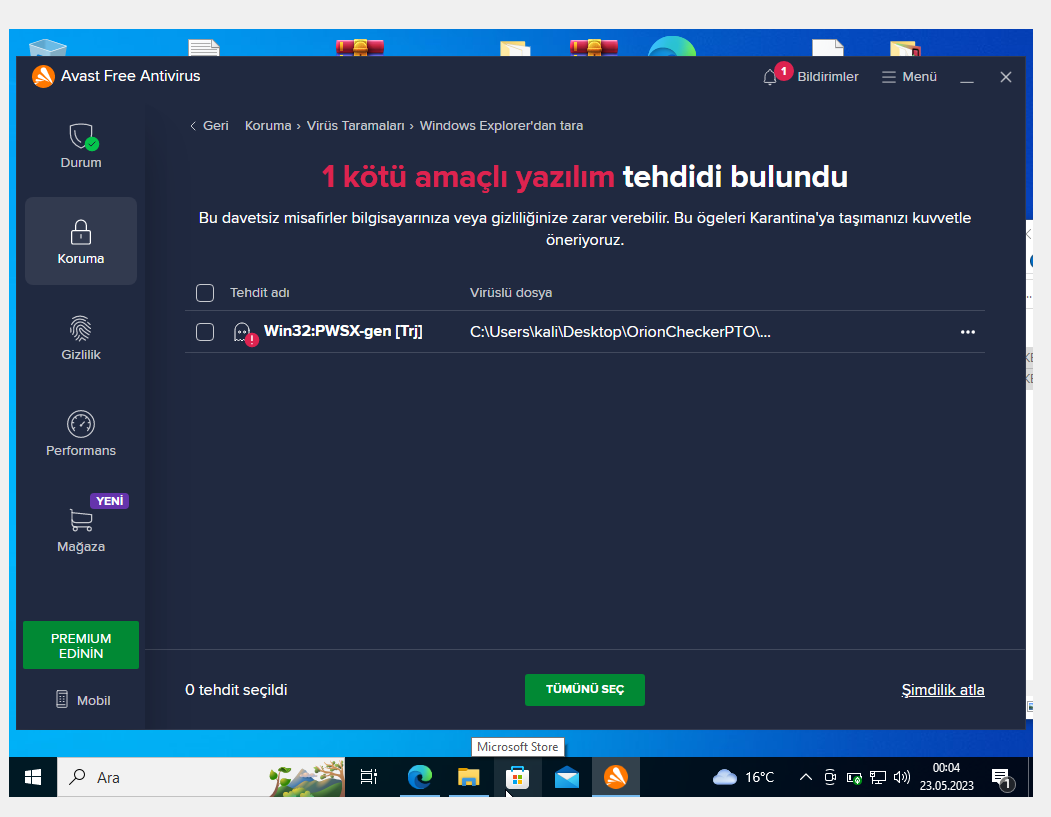Tick the select-all checkbox next to Tehdit adı
This screenshot has height=817, width=1051.
pyautogui.click(x=204, y=293)
